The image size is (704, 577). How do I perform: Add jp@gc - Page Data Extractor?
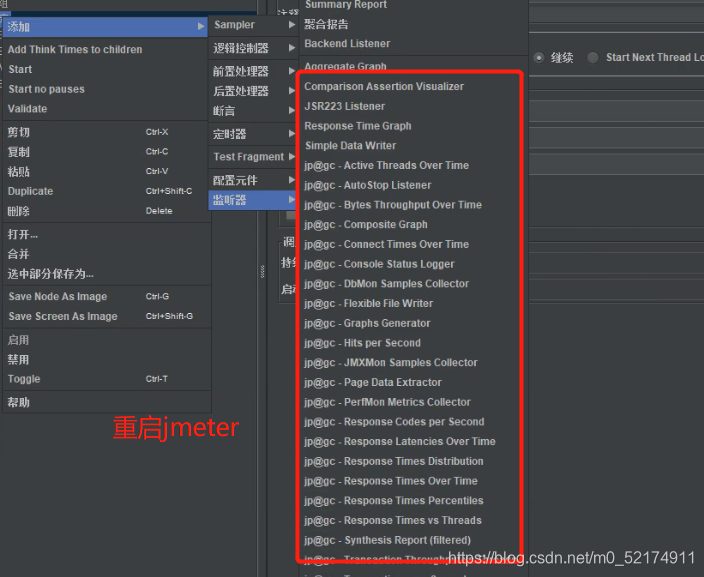tap(413, 382)
